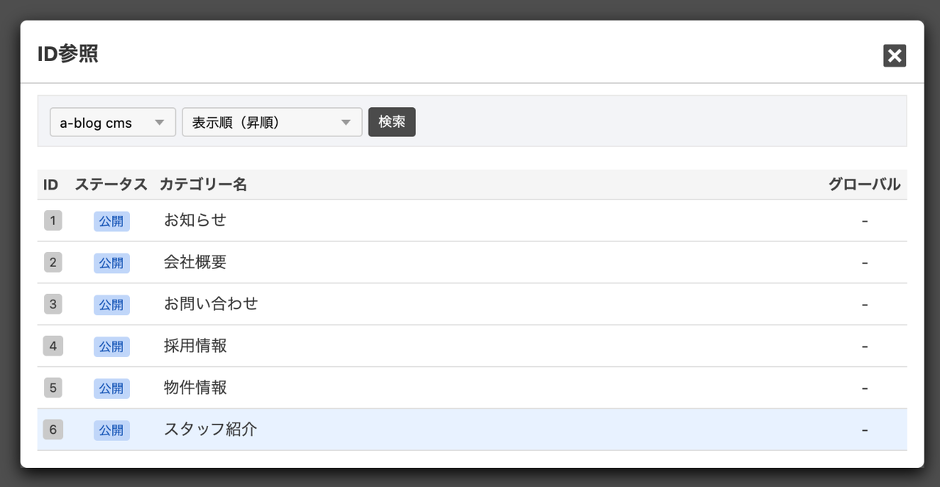Pick the お問い合わせ category

210,304
